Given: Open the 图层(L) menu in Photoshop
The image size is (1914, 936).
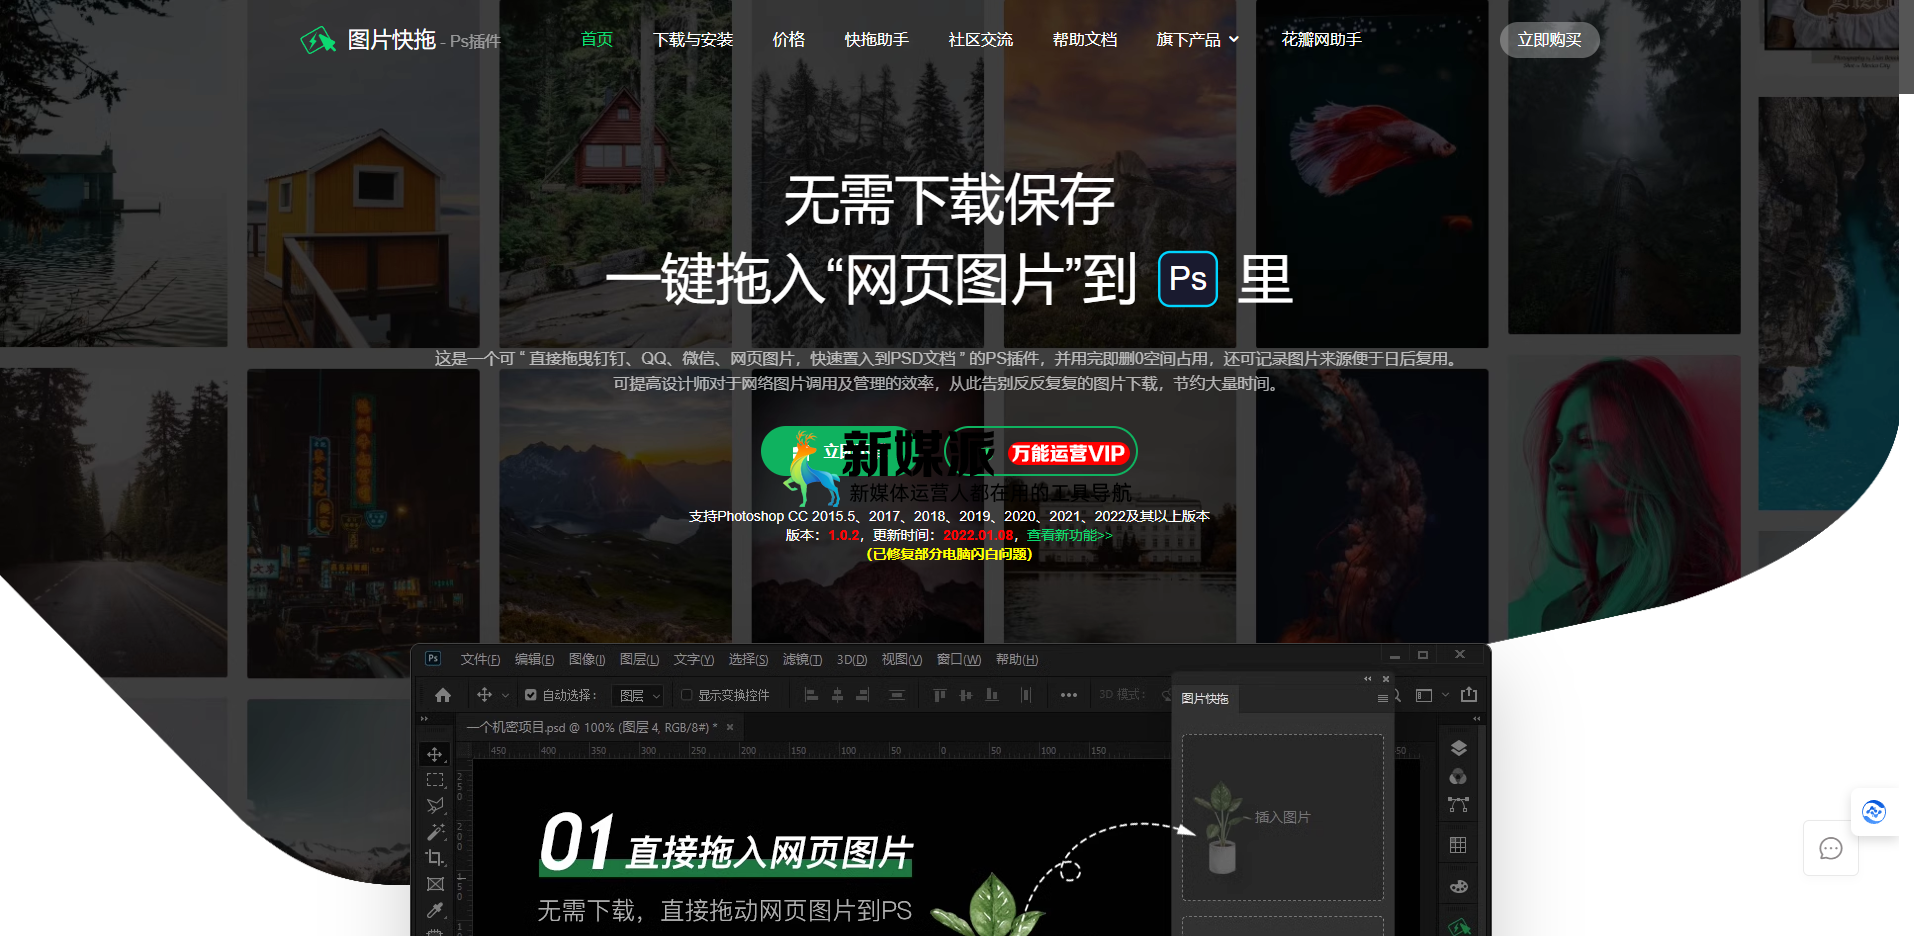Looking at the screenshot, I should 639,659.
